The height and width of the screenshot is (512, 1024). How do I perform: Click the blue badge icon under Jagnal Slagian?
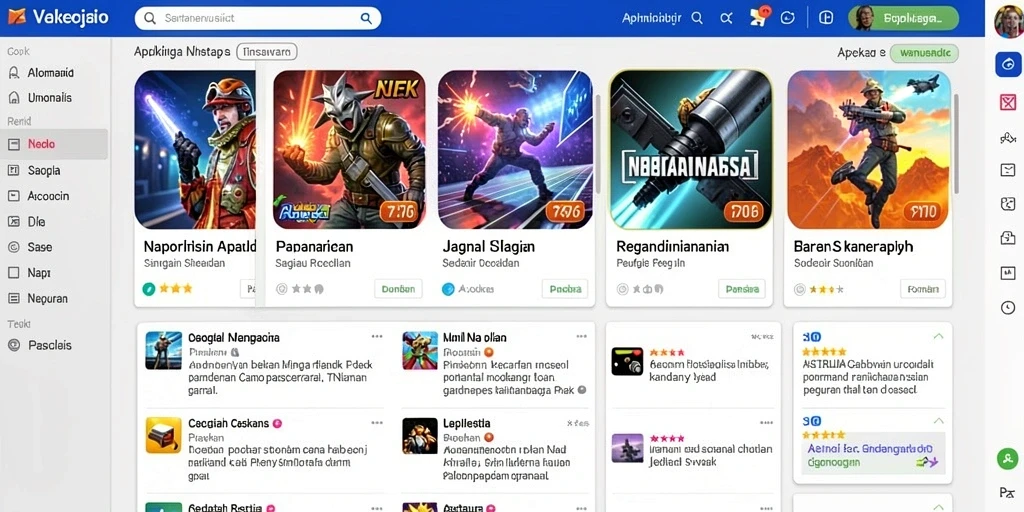pos(448,289)
